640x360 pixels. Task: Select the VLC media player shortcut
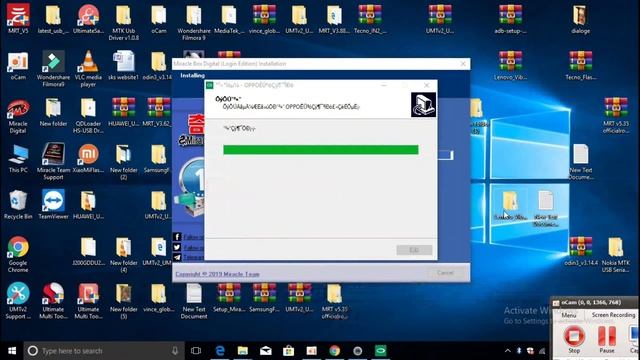[x=88, y=68]
